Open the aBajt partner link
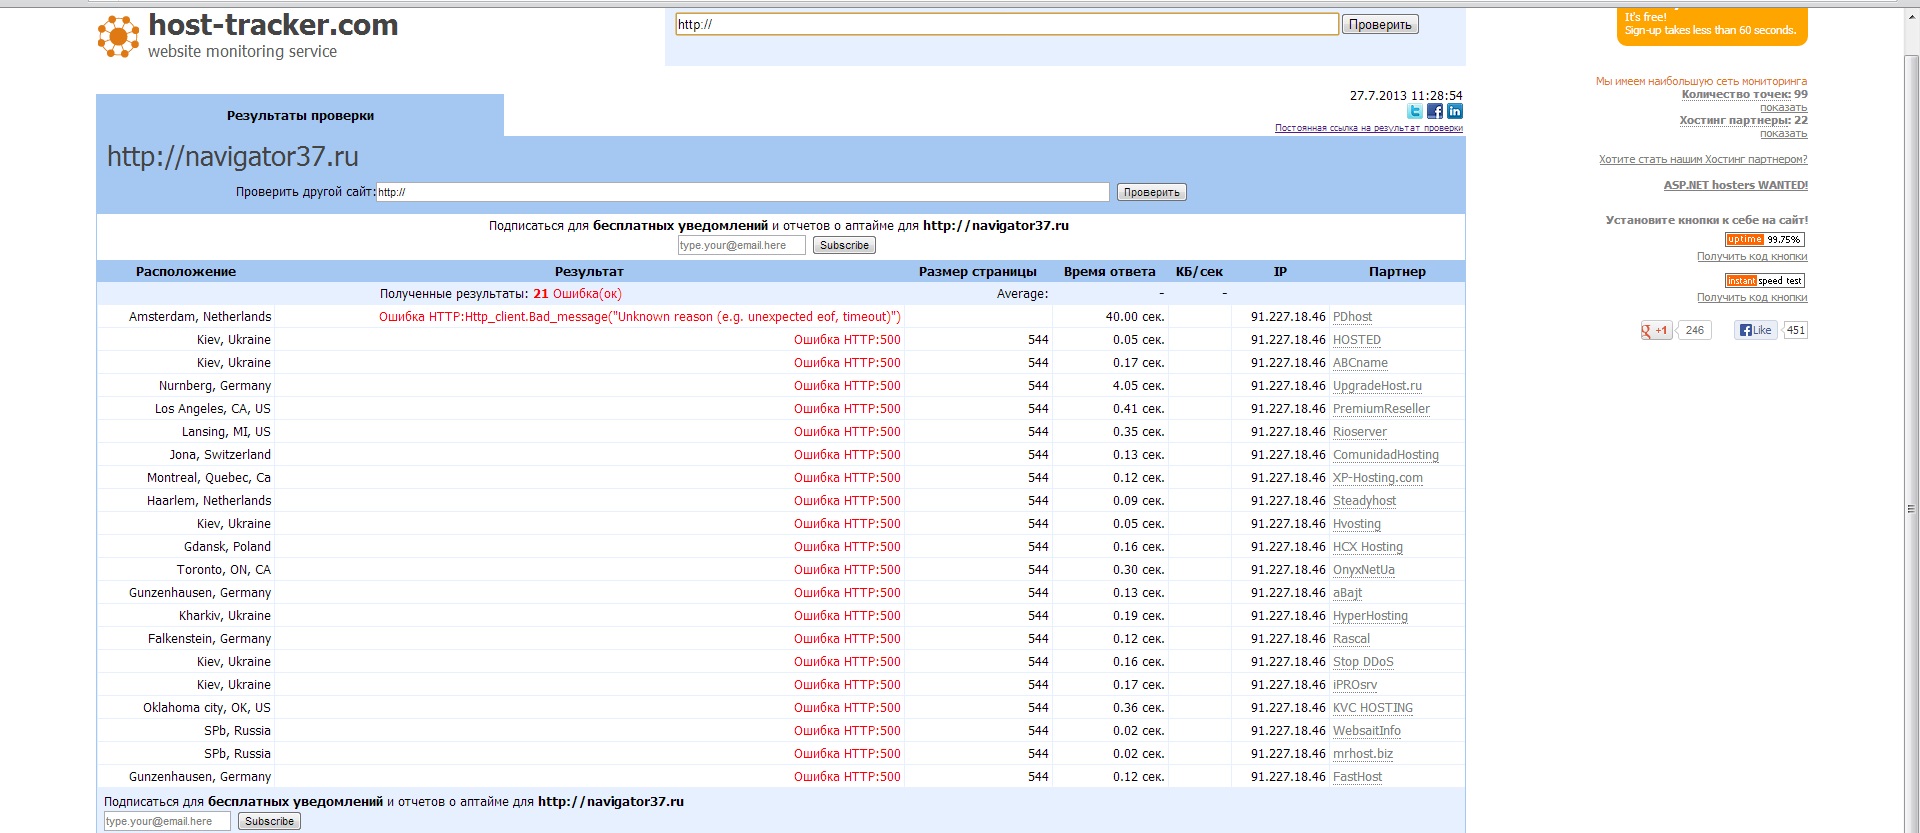Viewport: 1920px width, 833px height. point(1347,593)
